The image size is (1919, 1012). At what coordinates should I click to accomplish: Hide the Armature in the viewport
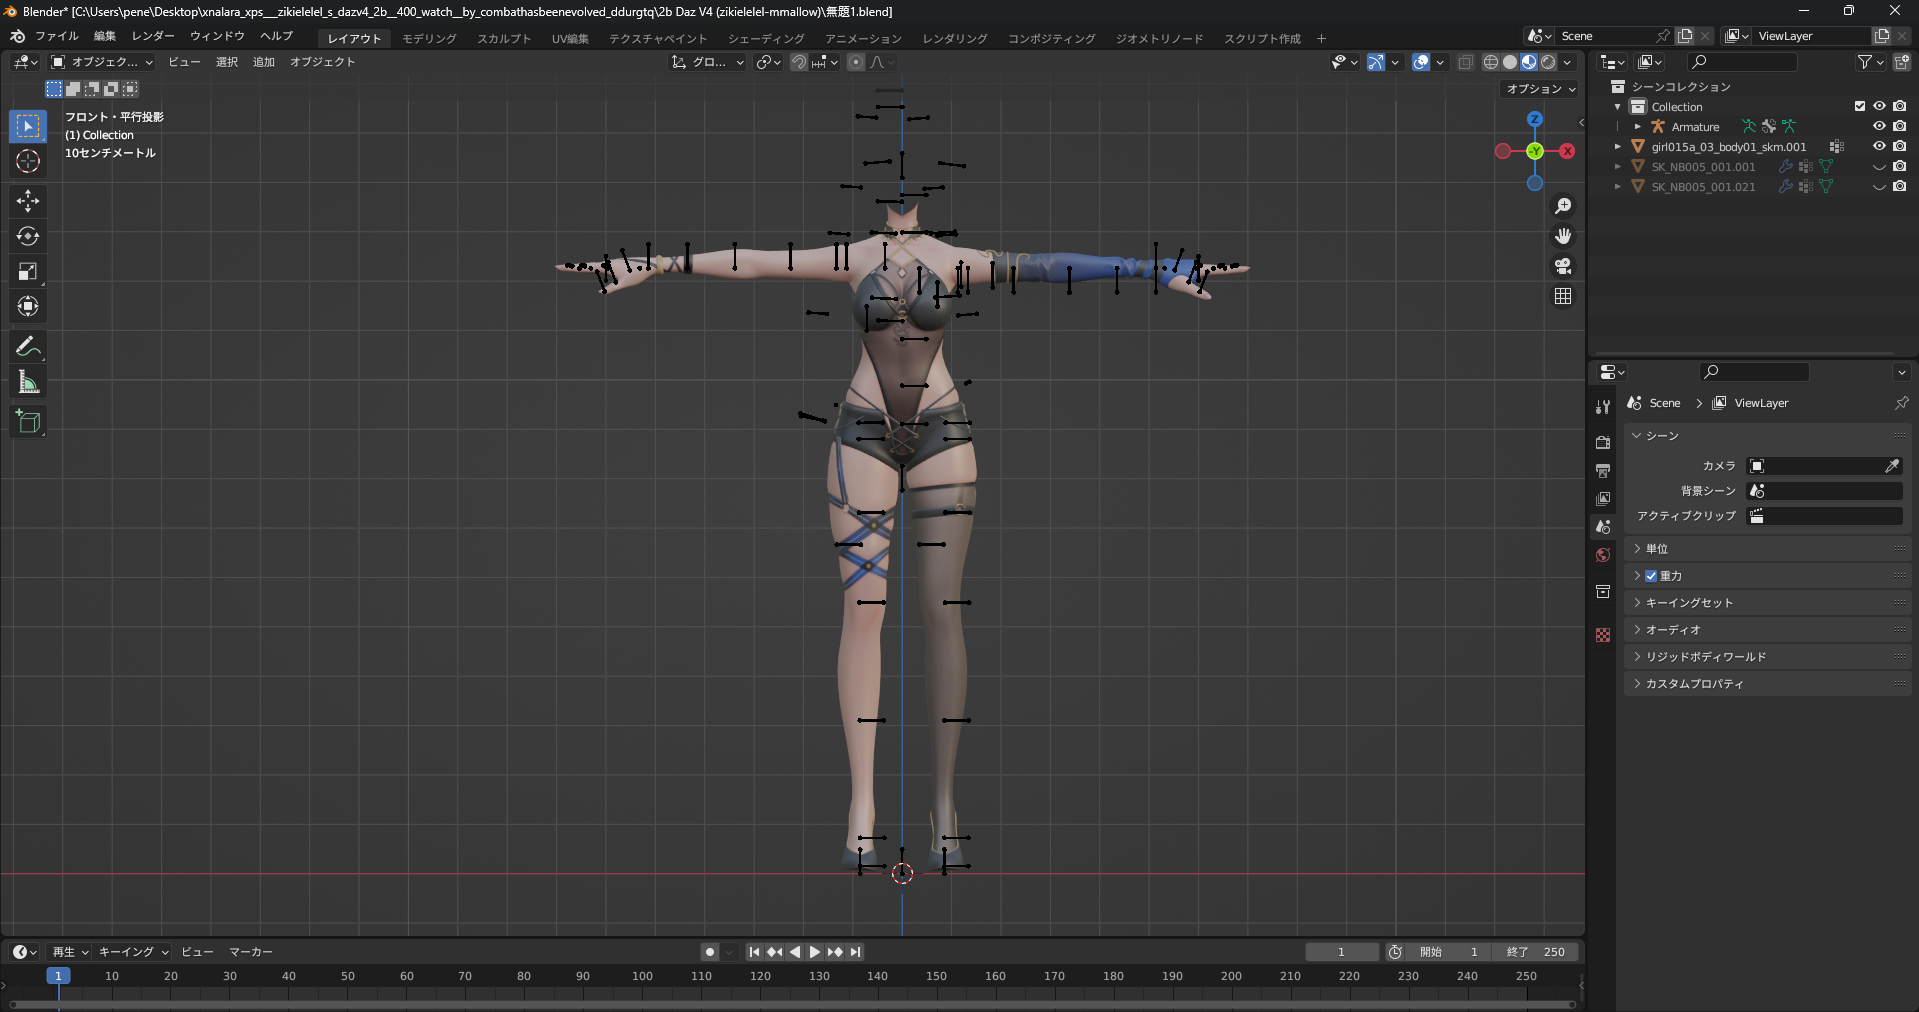click(1879, 126)
